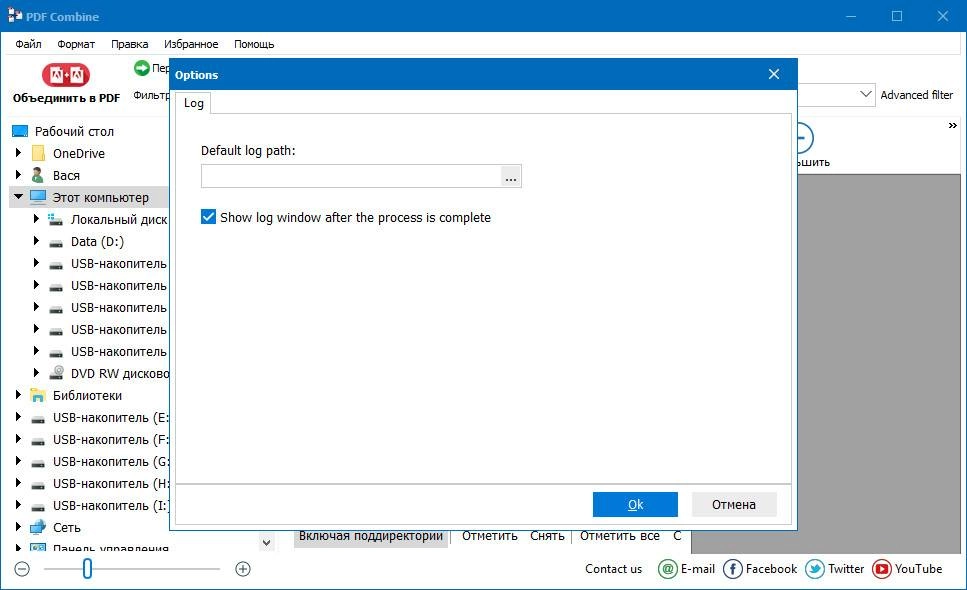Click the zoom slider thumb
This screenshot has height=590, width=967.
click(88, 568)
